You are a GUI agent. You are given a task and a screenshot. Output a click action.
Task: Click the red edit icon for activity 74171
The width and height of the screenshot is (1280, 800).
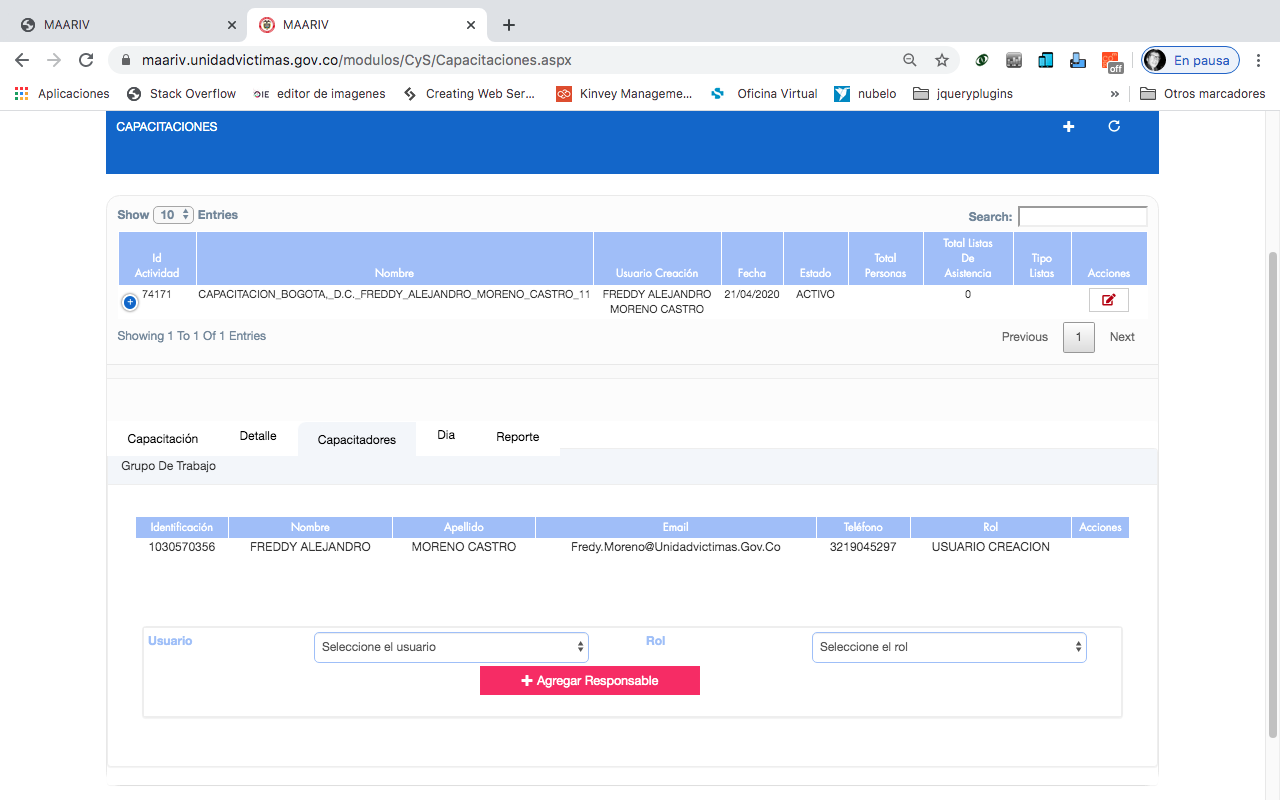click(1108, 300)
